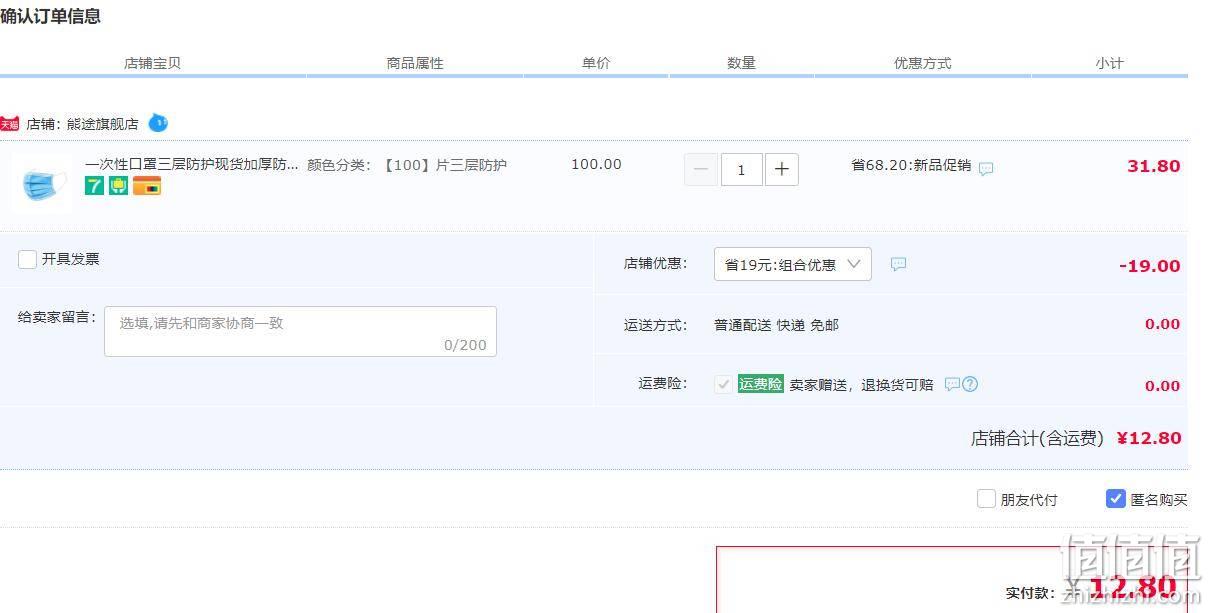Expand the 省19元:组合优惠 store discount dropdown
The height and width of the screenshot is (613, 1210).
point(793,264)
